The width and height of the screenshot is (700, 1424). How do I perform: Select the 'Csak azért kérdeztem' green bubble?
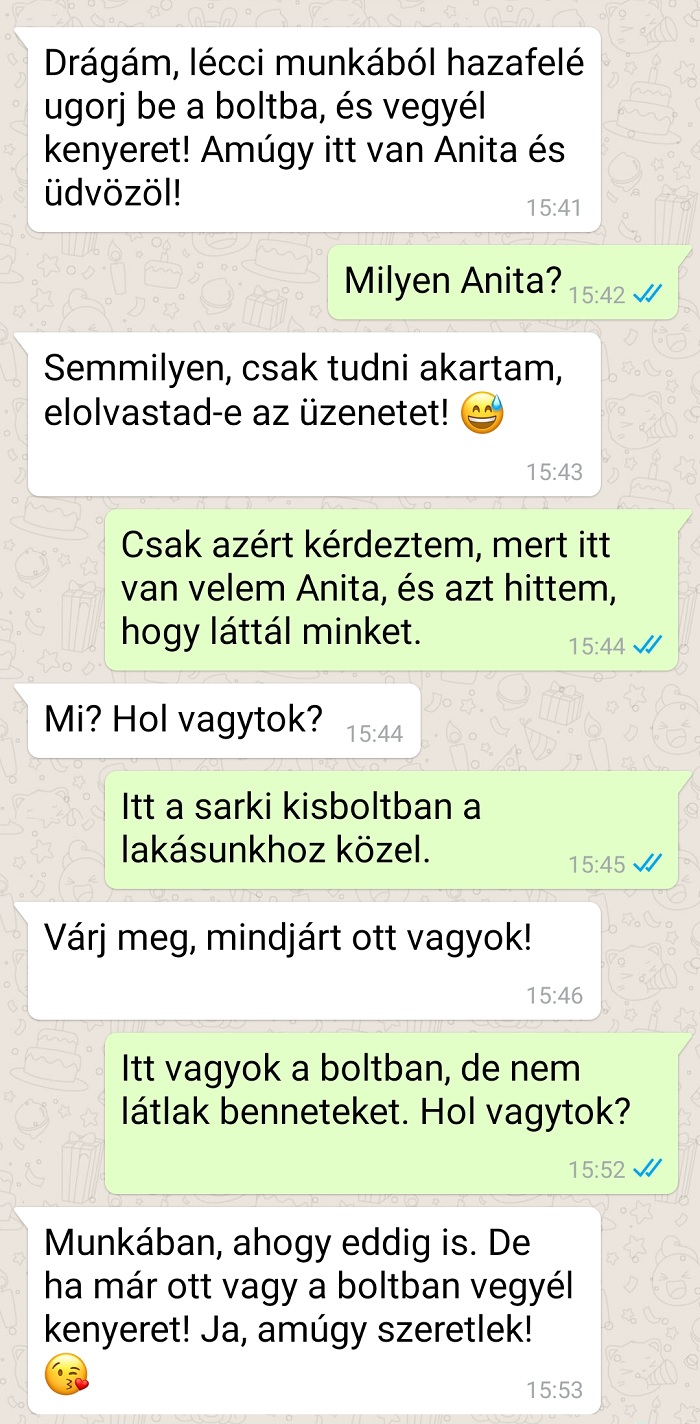click(393, 590)
